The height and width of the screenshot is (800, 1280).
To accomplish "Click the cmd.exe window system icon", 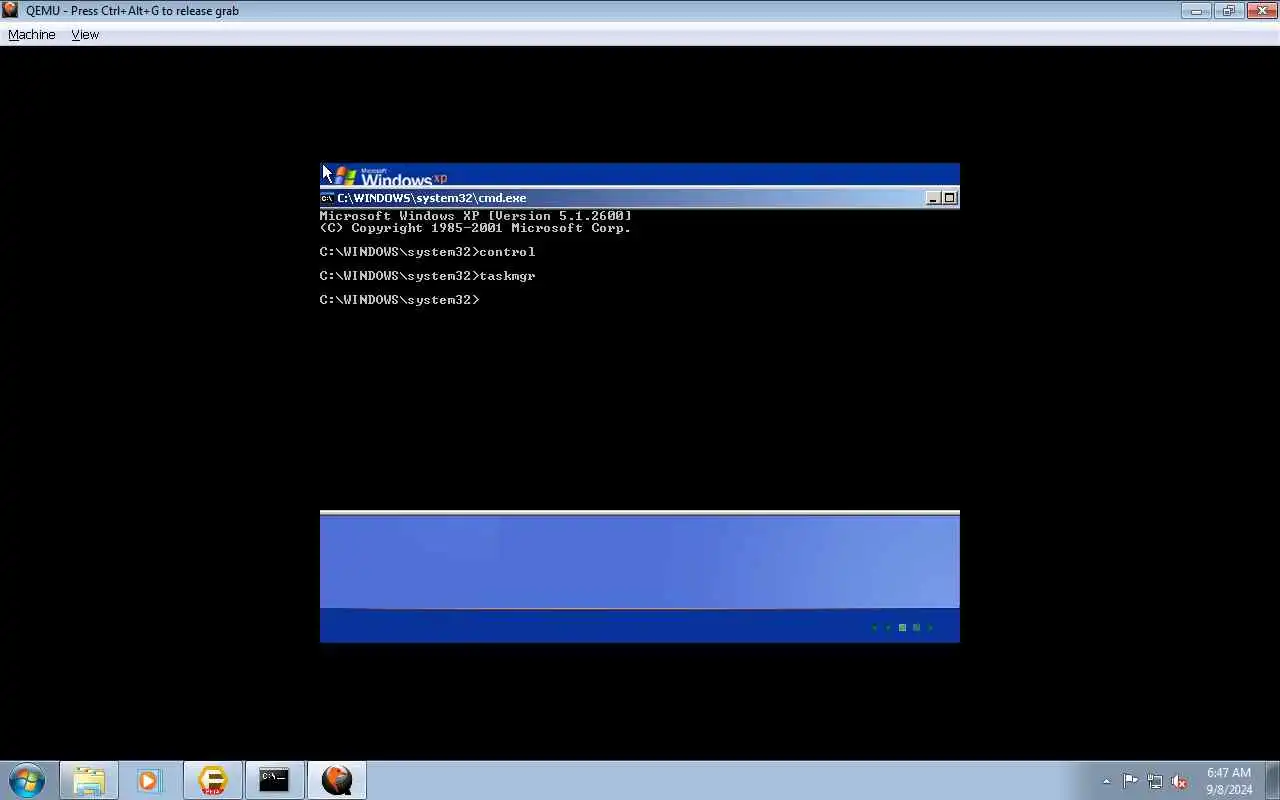I will (326, 198).
